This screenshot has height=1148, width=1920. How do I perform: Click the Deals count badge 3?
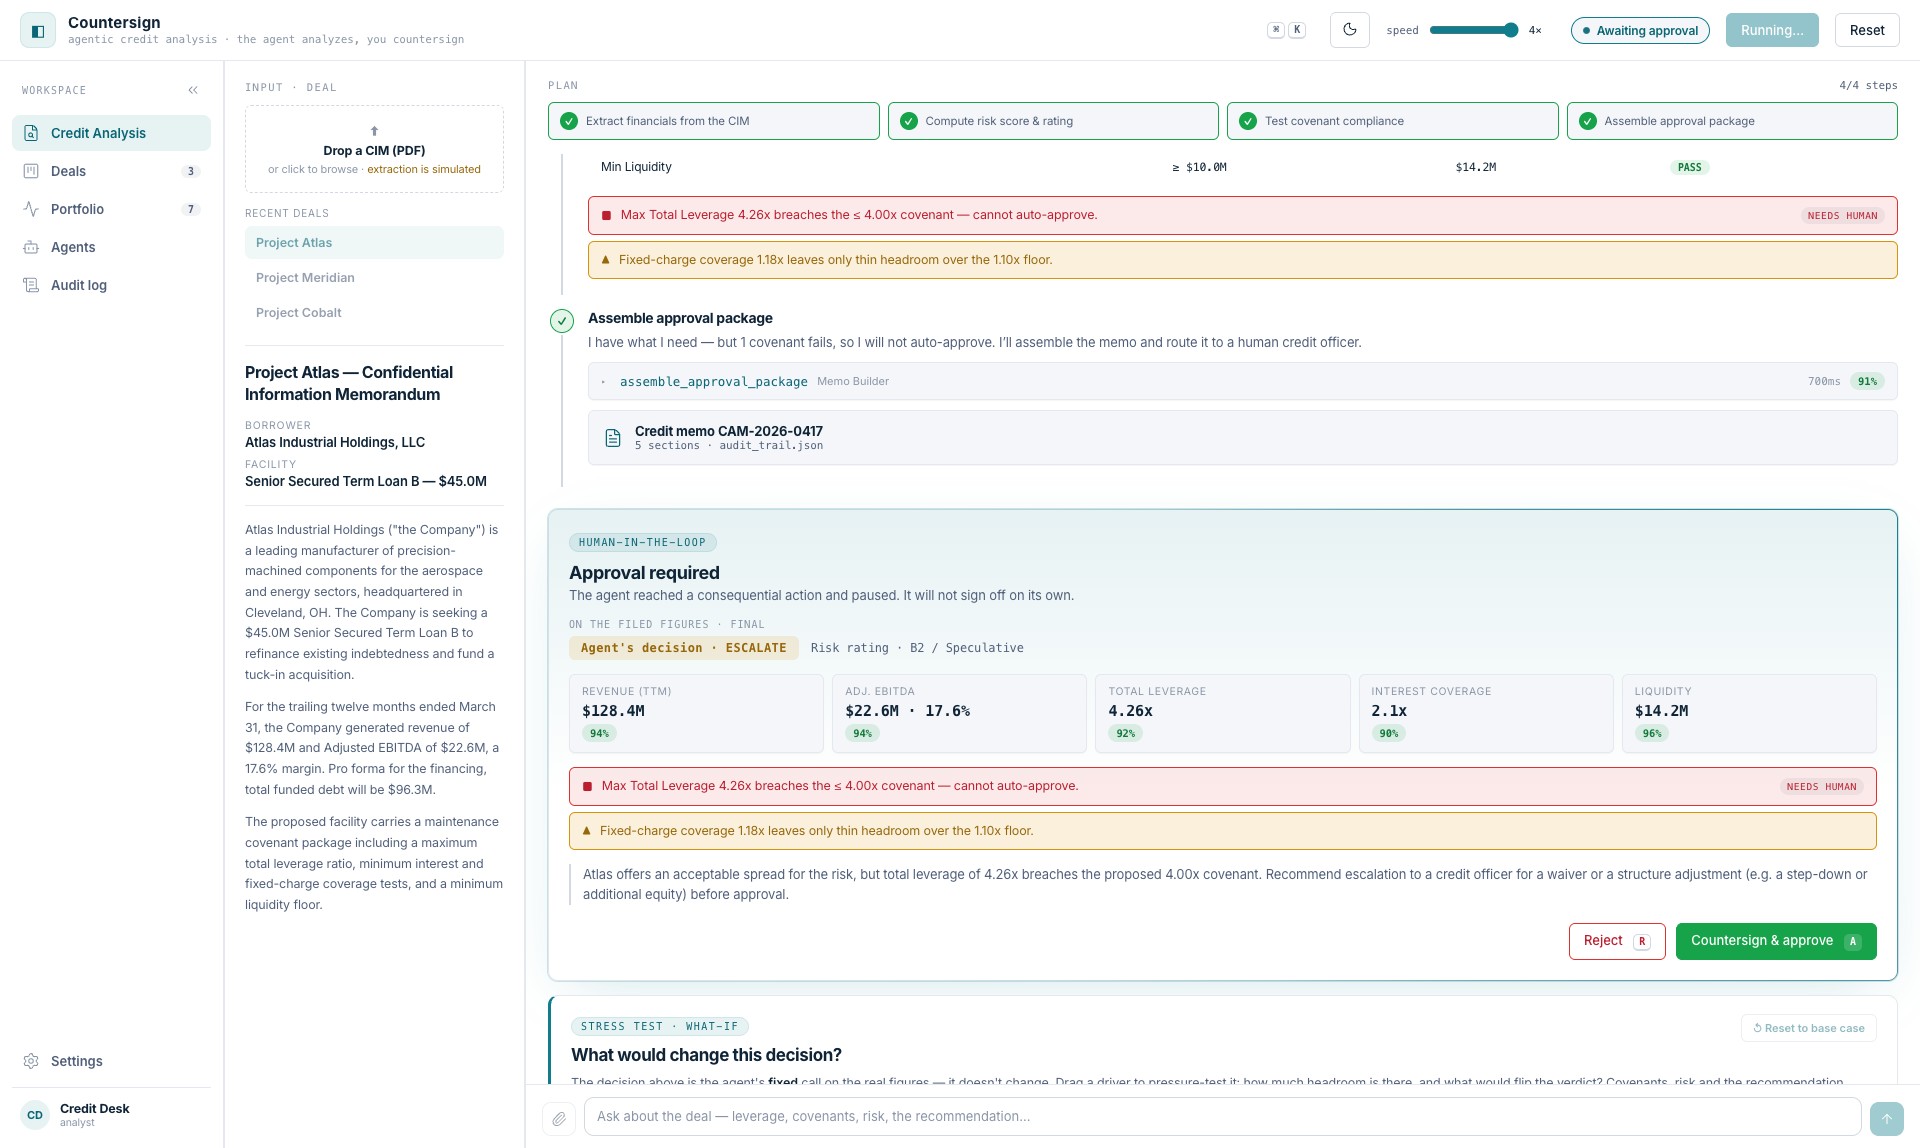[x=191, y=171]
